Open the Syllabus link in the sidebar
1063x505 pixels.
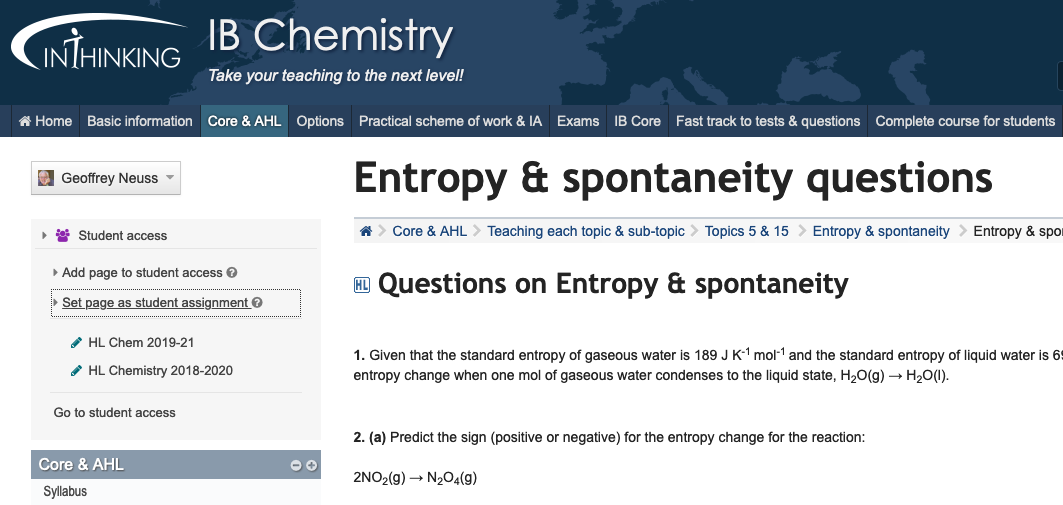point(65,492)
